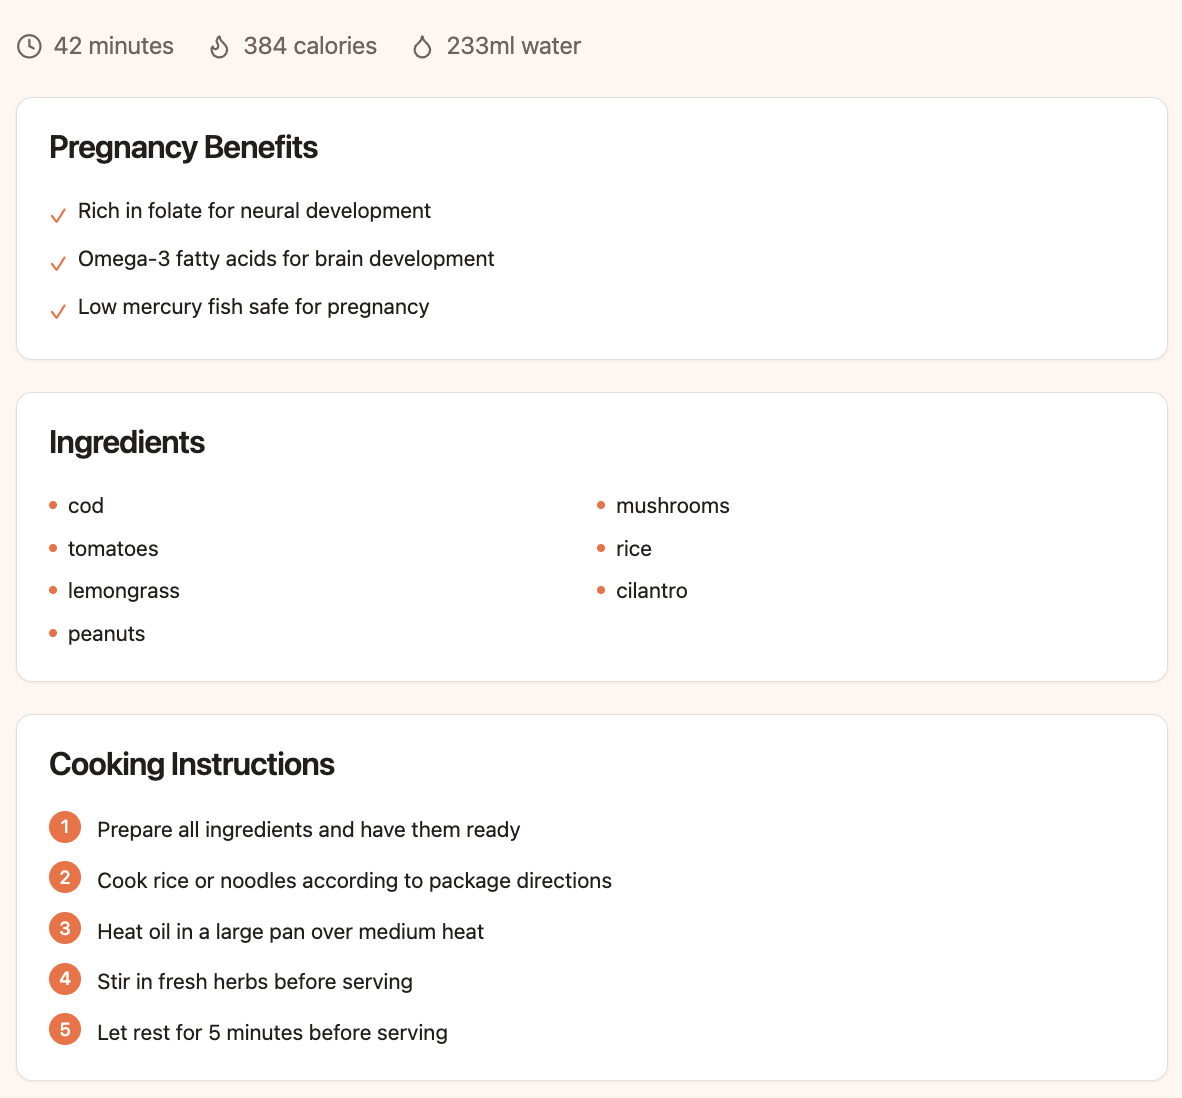Click the Ingredients heading
Screen dimensions: 1182x1098
(x=127, y=443)
